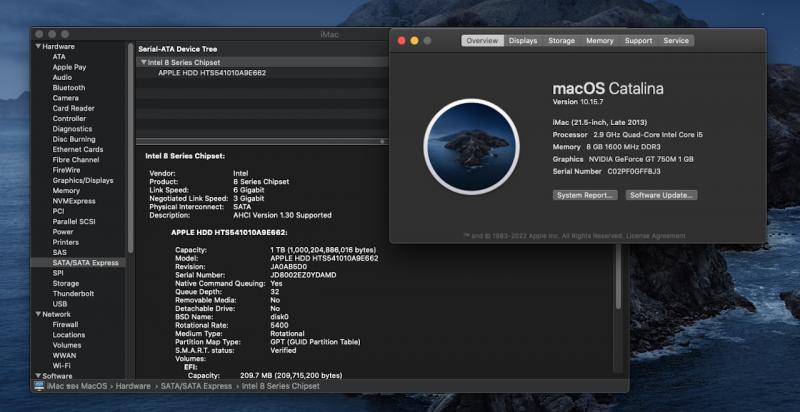The image size is (800, 412).
Task: Open Diagnostics section
Action: tap(72, 129)
